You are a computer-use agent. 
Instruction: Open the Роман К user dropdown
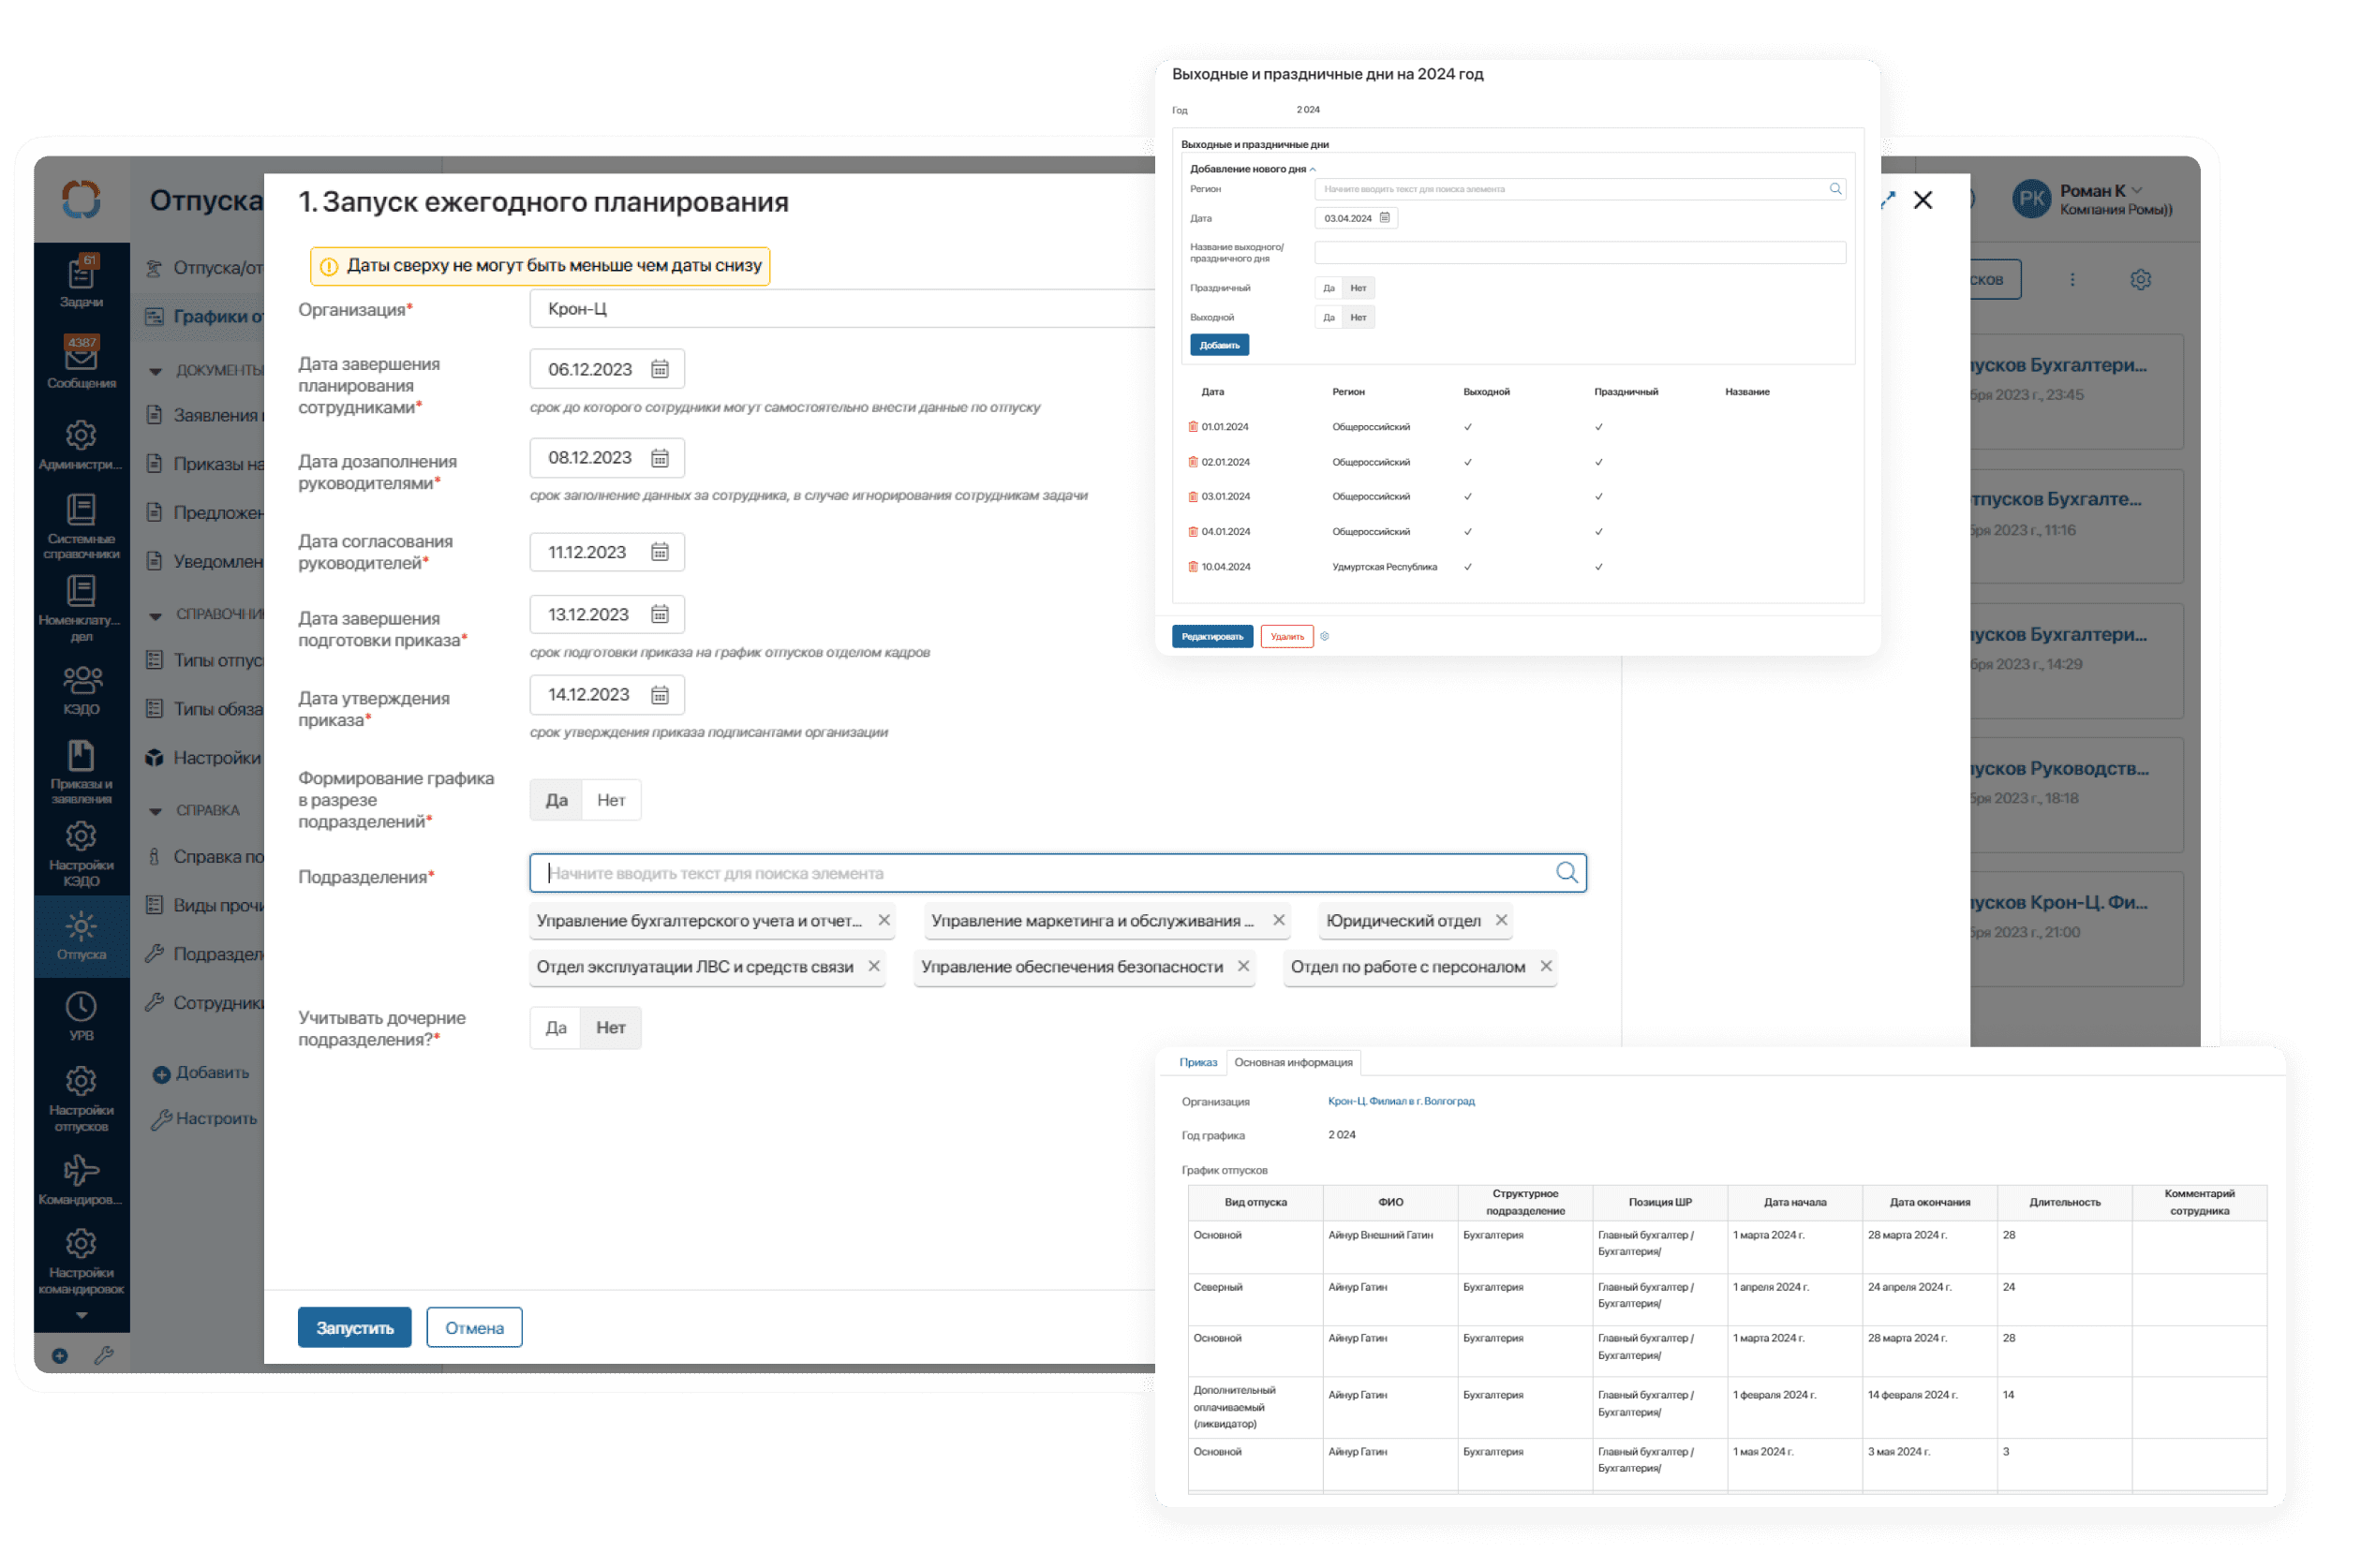[2137, 190]
